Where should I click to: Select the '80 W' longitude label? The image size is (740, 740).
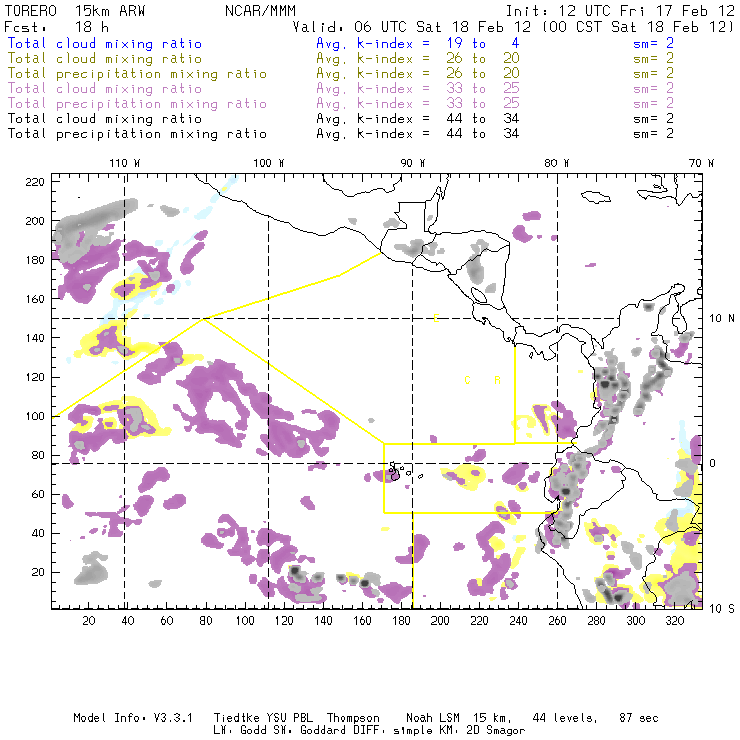tap(556, 163)
